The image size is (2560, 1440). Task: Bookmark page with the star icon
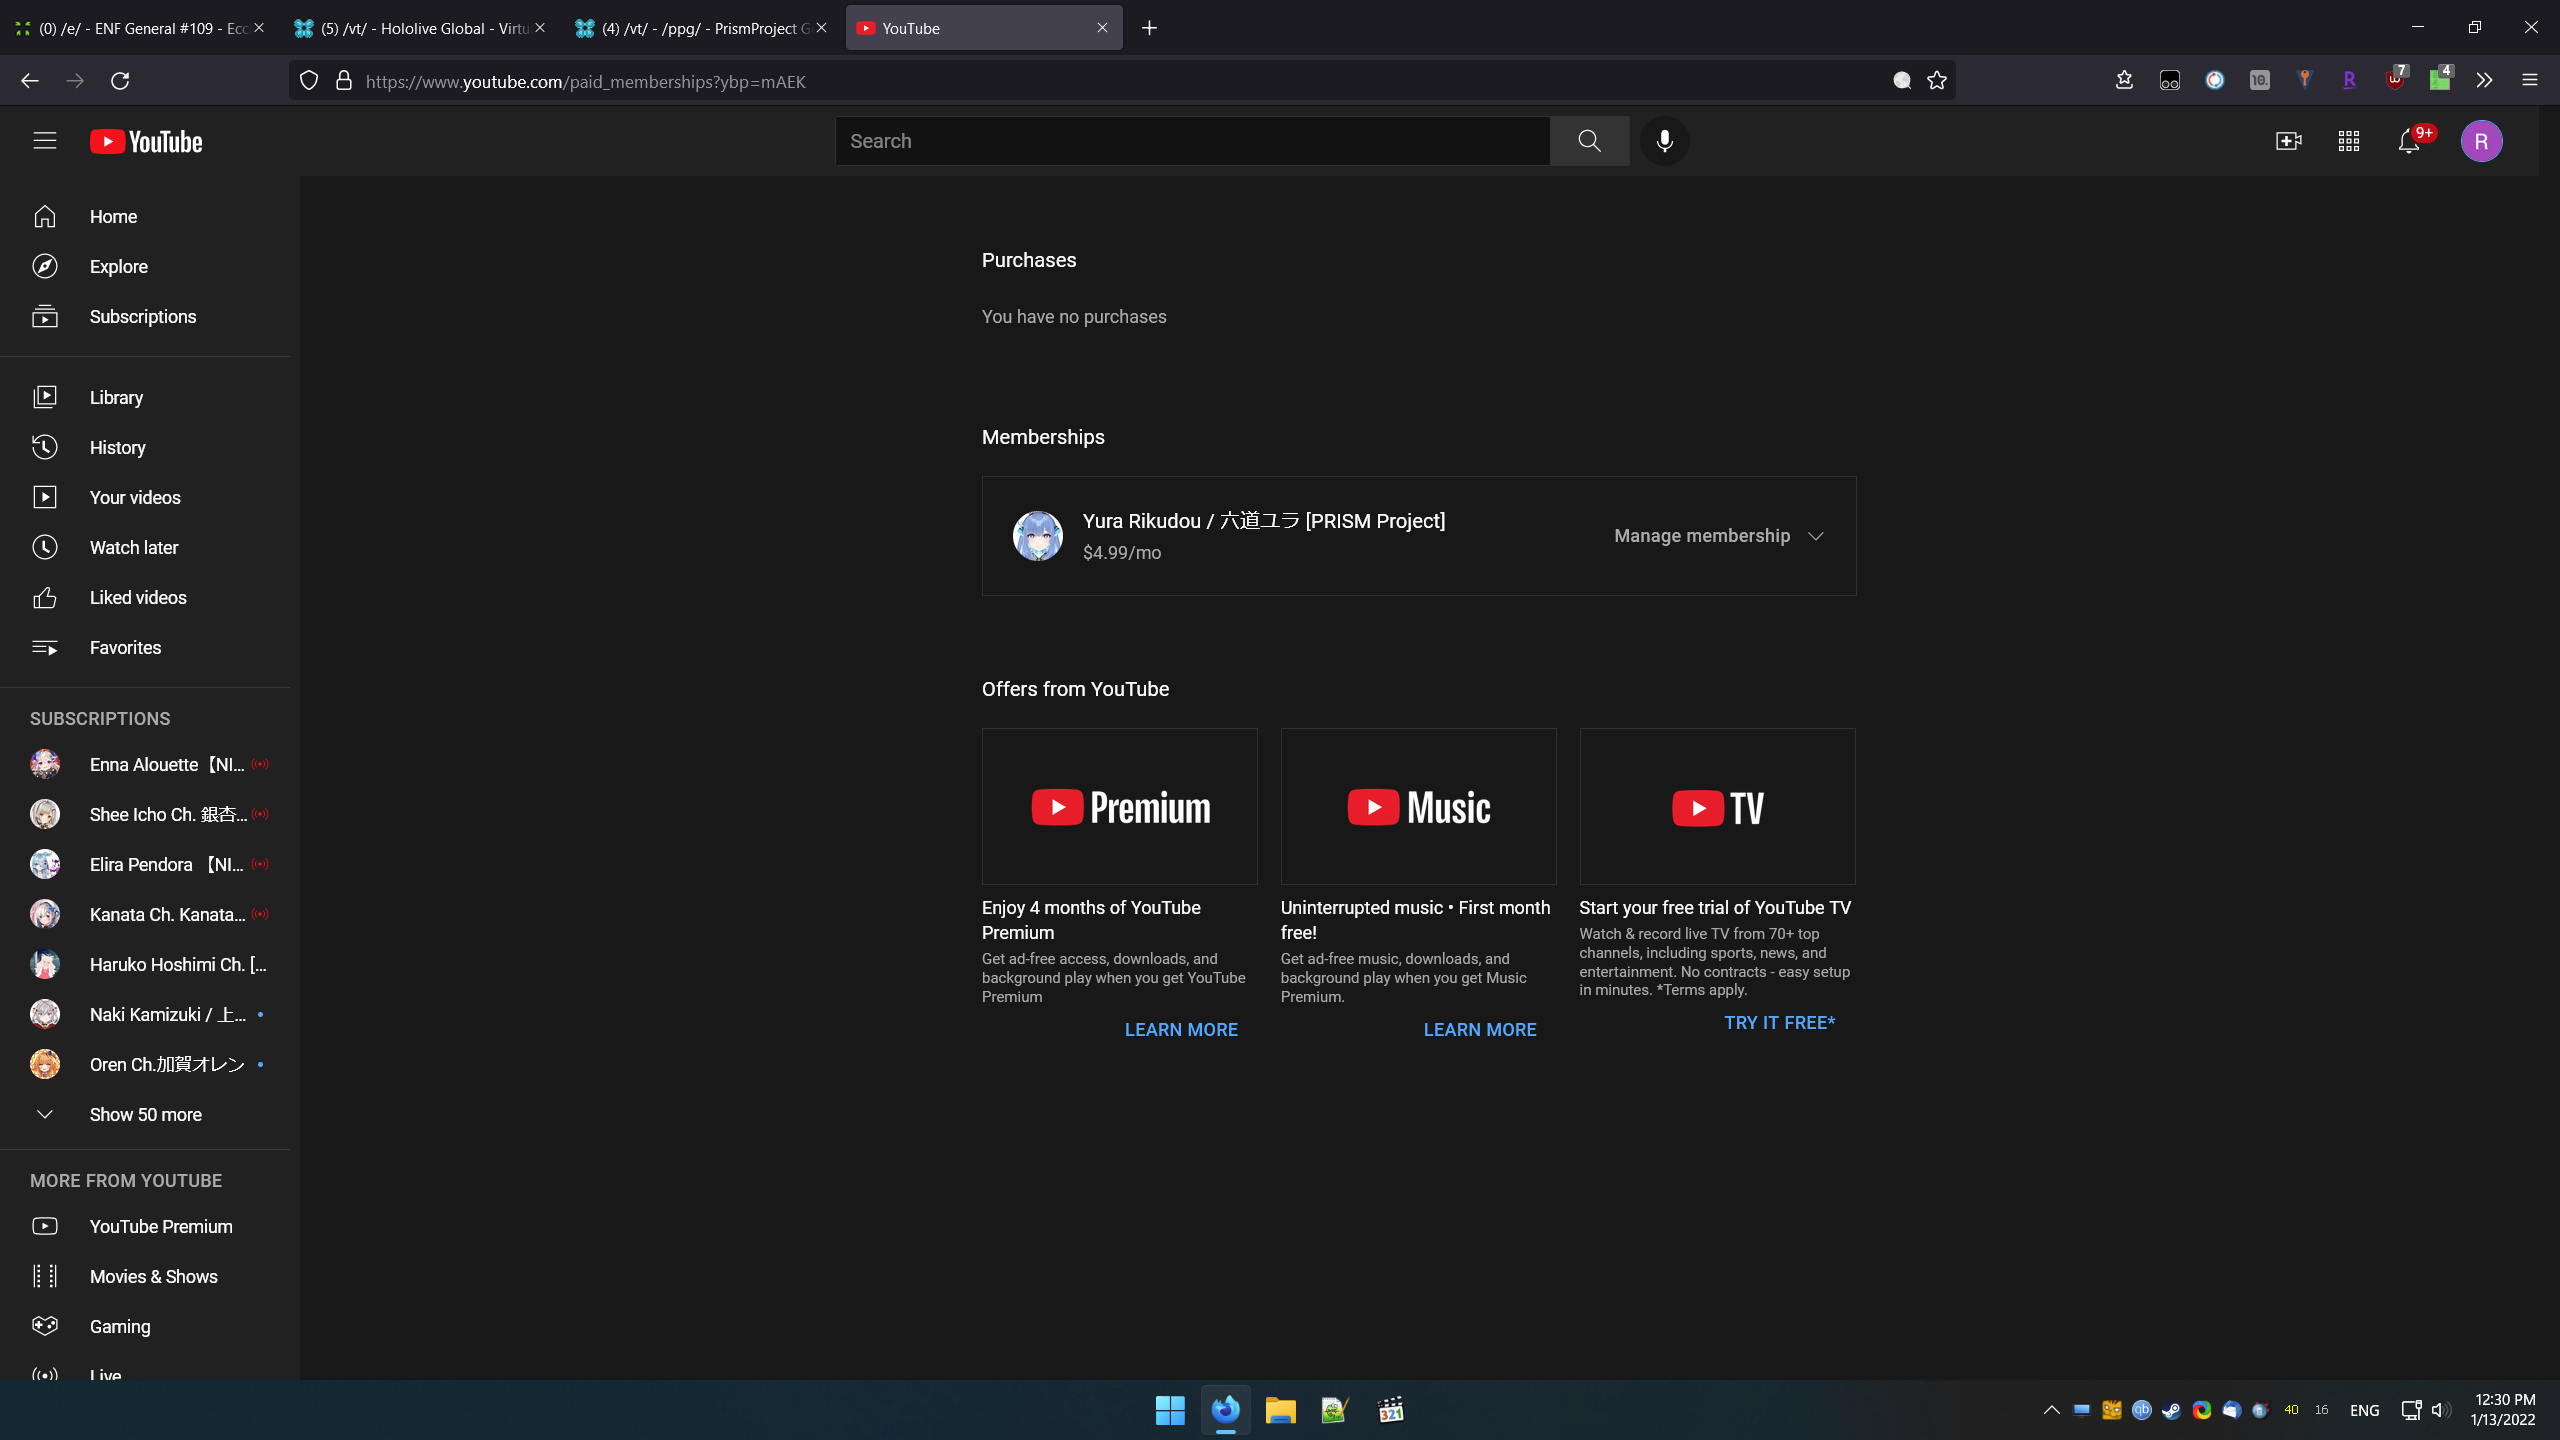1937,81
